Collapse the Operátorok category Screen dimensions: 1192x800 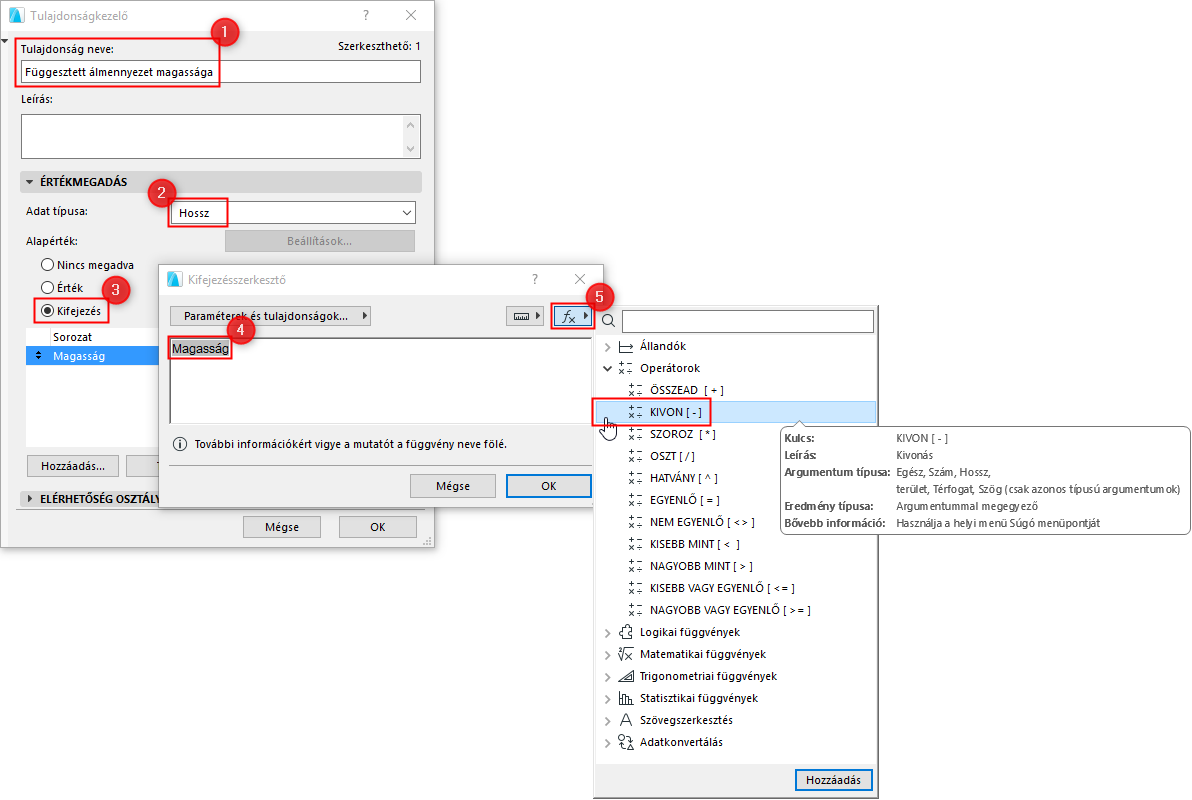(x=608, y=368)
